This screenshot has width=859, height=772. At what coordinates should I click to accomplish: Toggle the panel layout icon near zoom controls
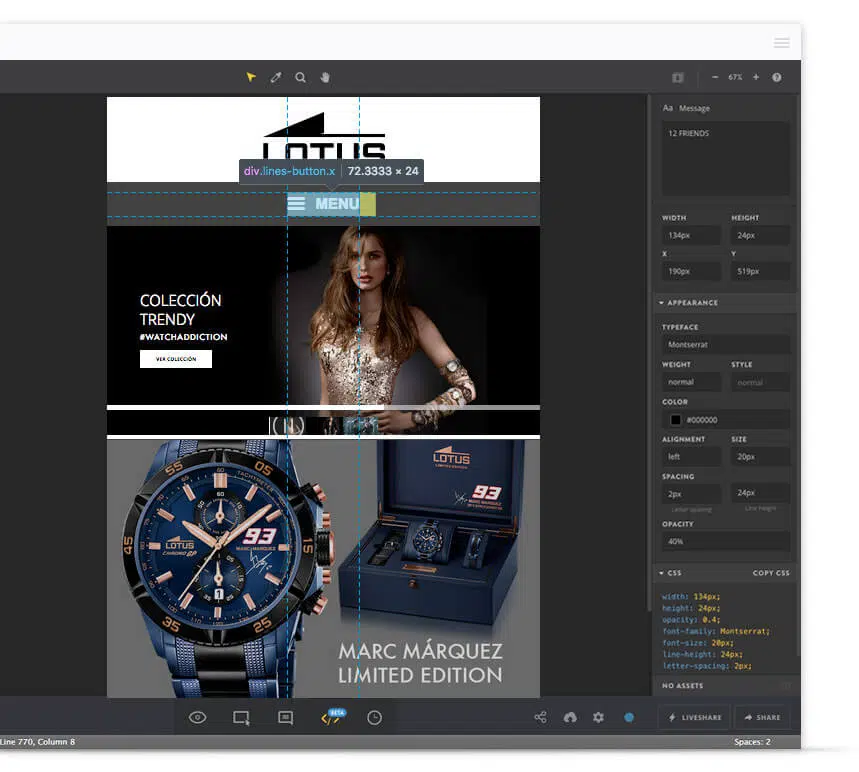click(678, 77)
